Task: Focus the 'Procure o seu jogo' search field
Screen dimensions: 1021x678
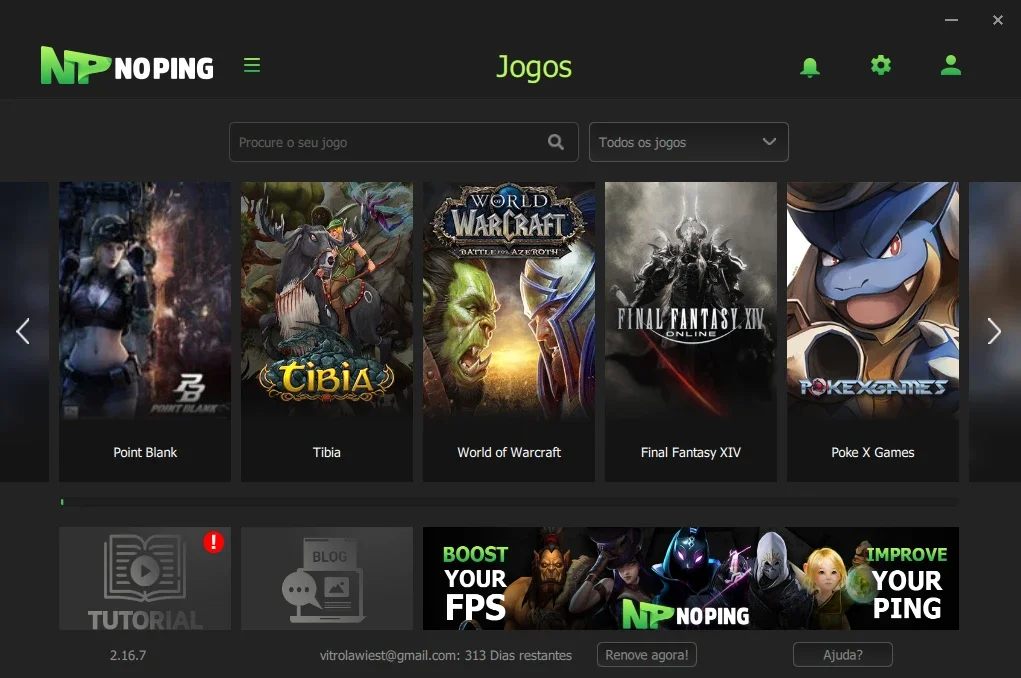Action: [x=404, y=142]
